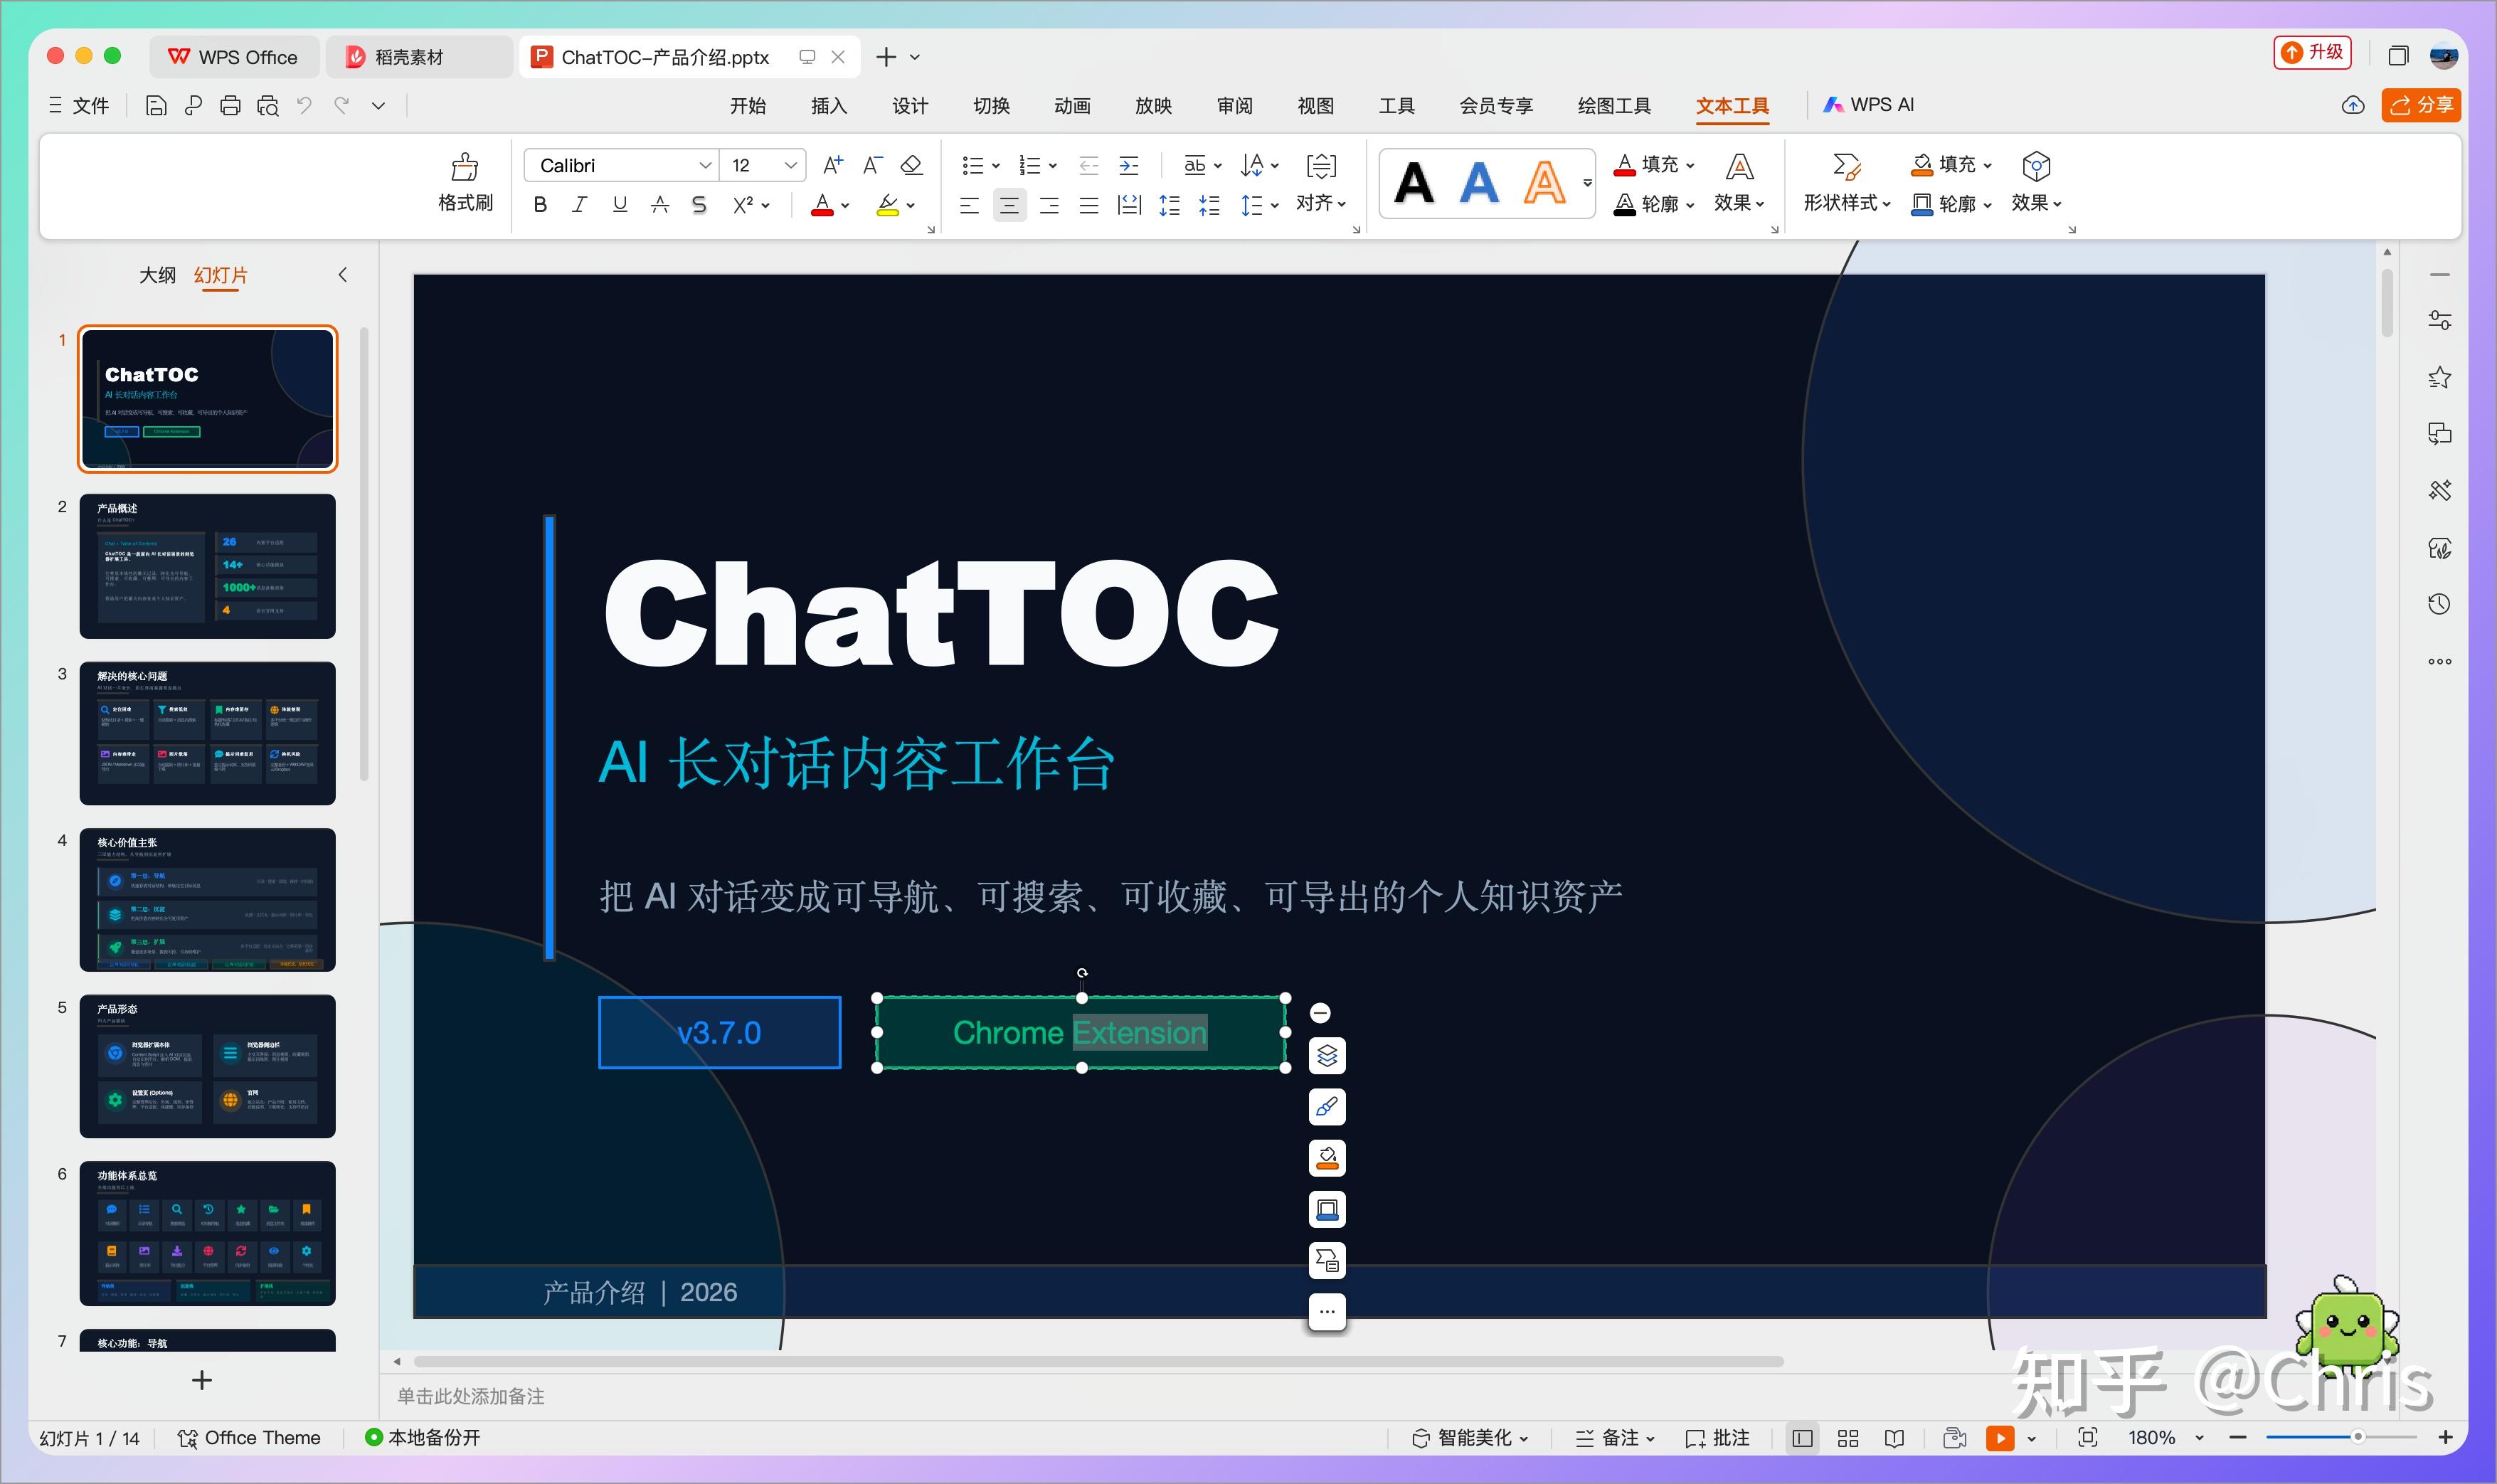Click the 智能美化 button in status bar
2497x1484 pixels.
(x=1470, y=1438)
